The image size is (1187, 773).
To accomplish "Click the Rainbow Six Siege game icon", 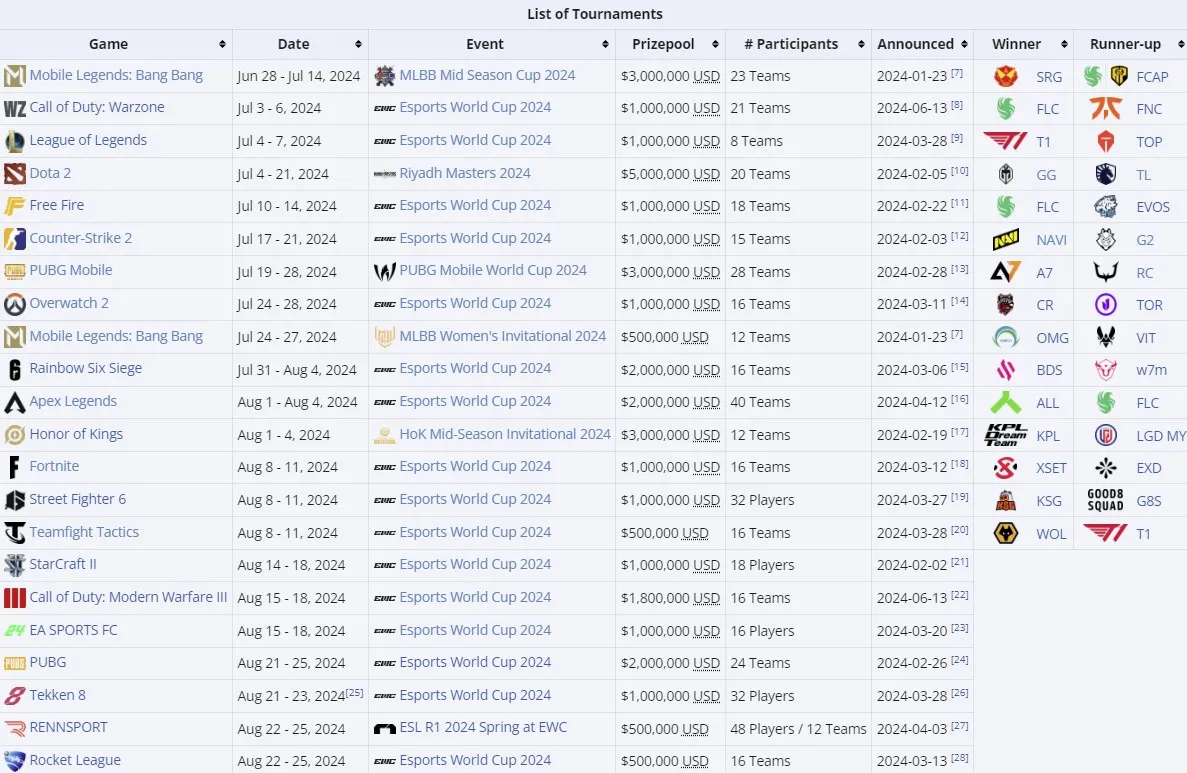I will click(14, 369).
